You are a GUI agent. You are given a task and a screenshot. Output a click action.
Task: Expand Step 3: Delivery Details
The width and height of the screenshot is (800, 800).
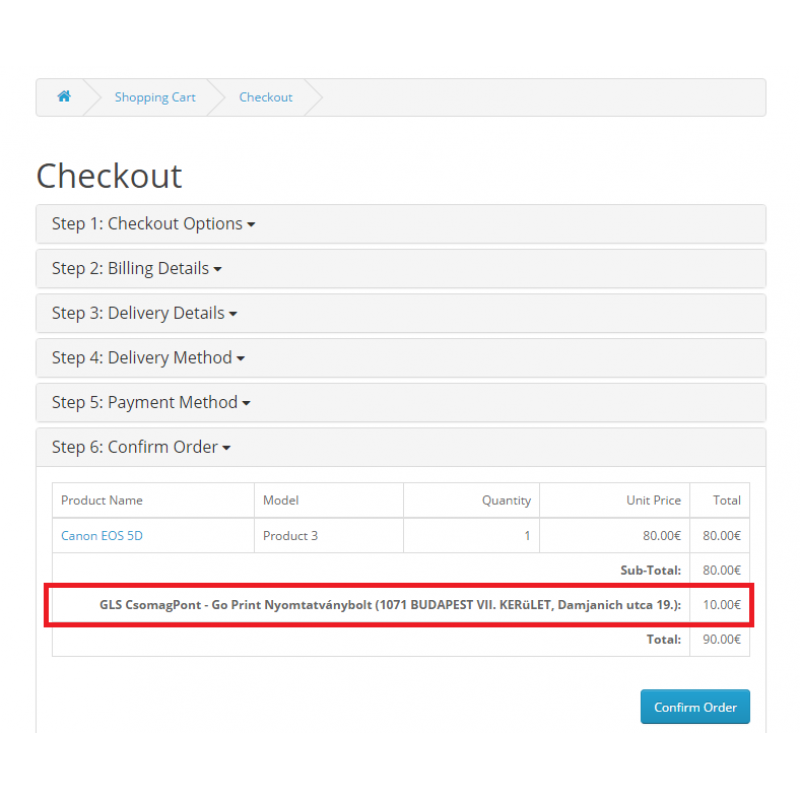coord(144,313)
